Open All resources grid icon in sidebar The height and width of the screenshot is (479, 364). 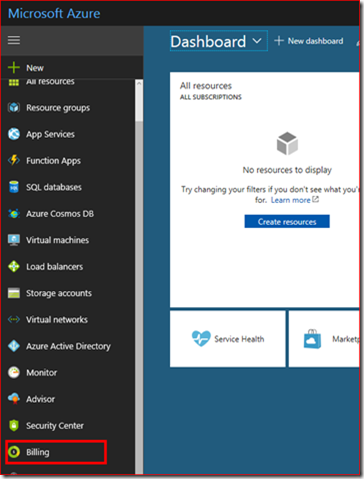[14, 82]
